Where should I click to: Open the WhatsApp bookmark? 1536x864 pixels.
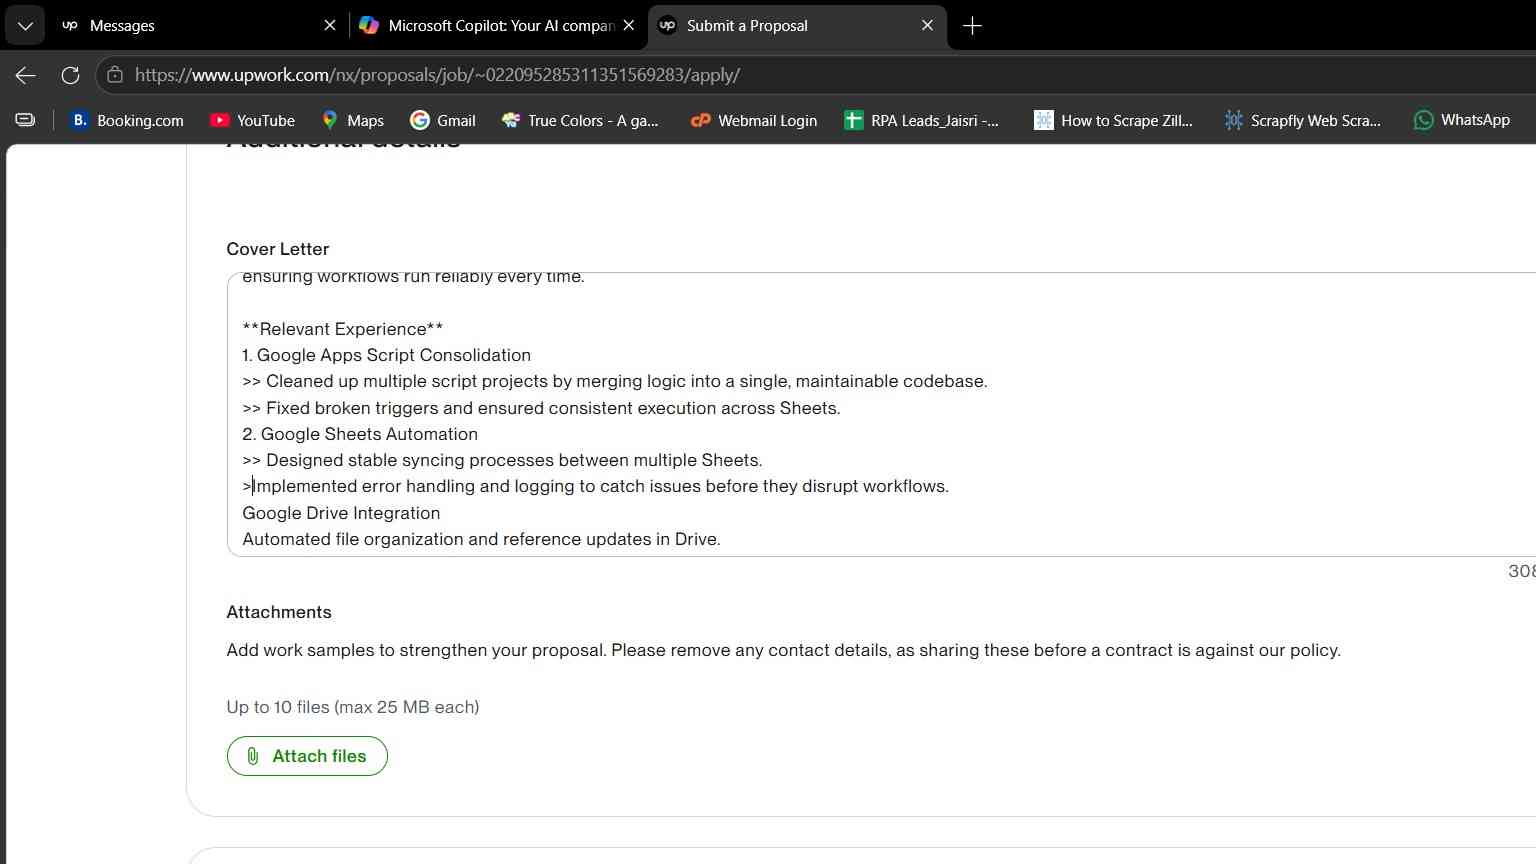(1461, 120)
